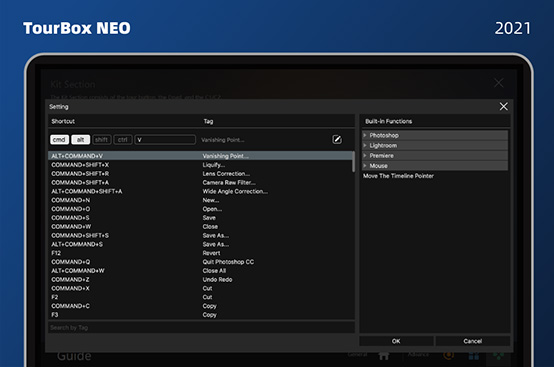Select the COMMAND+SHIFT+X Liquify row
Viewport: 554px width, 367px height.
[x=200, y=165]
